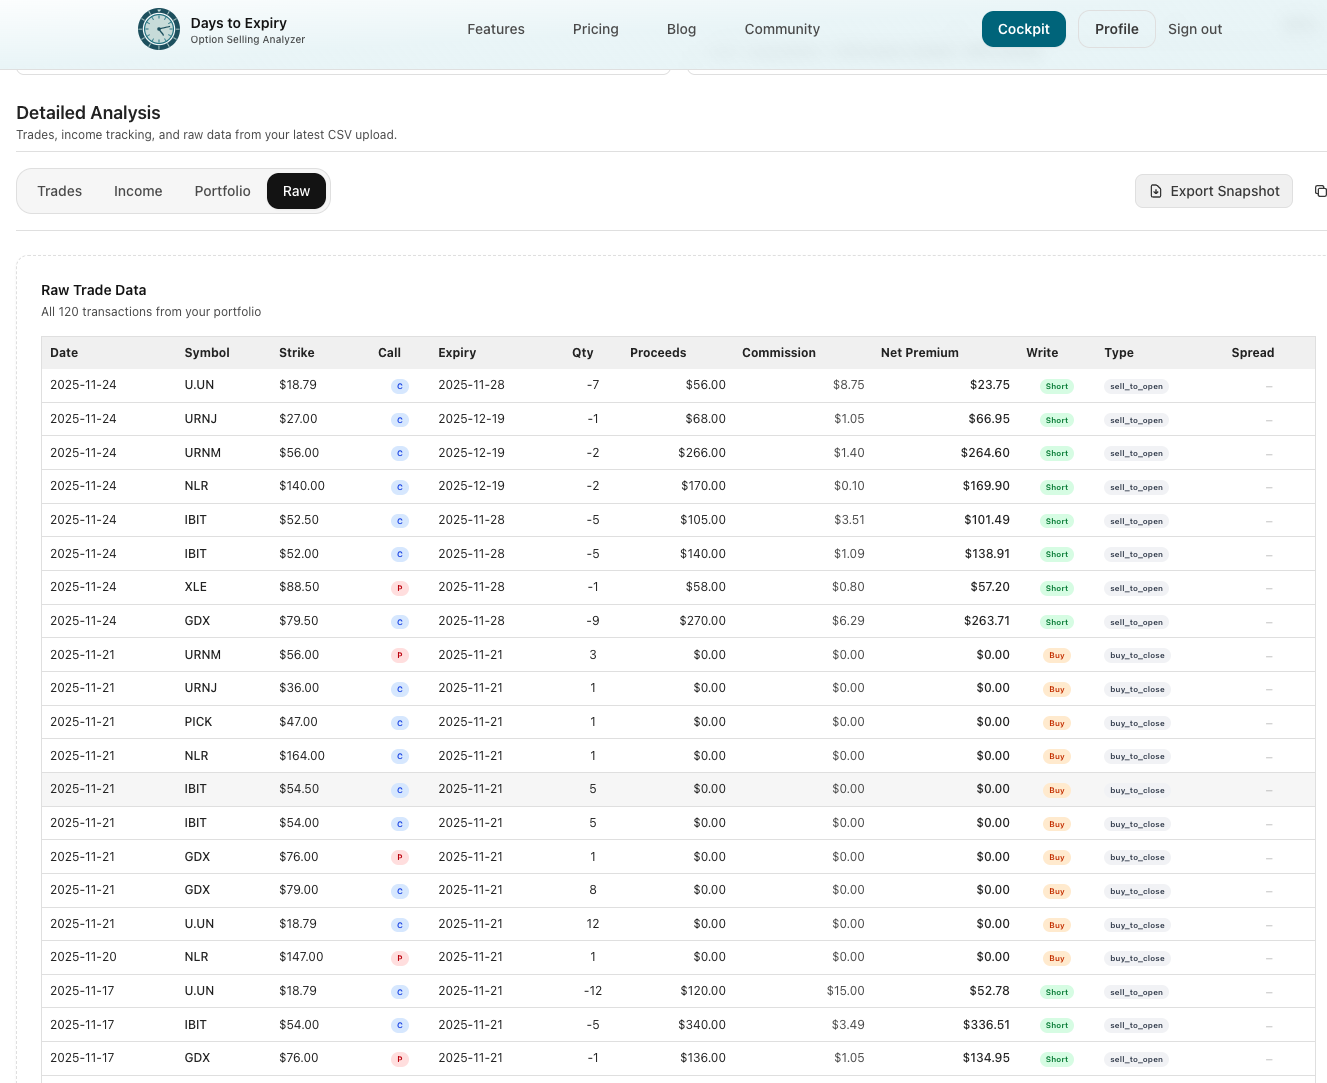
Task: Toggle the Call badge on the IBIT $54.50 row
Action: 400,790
